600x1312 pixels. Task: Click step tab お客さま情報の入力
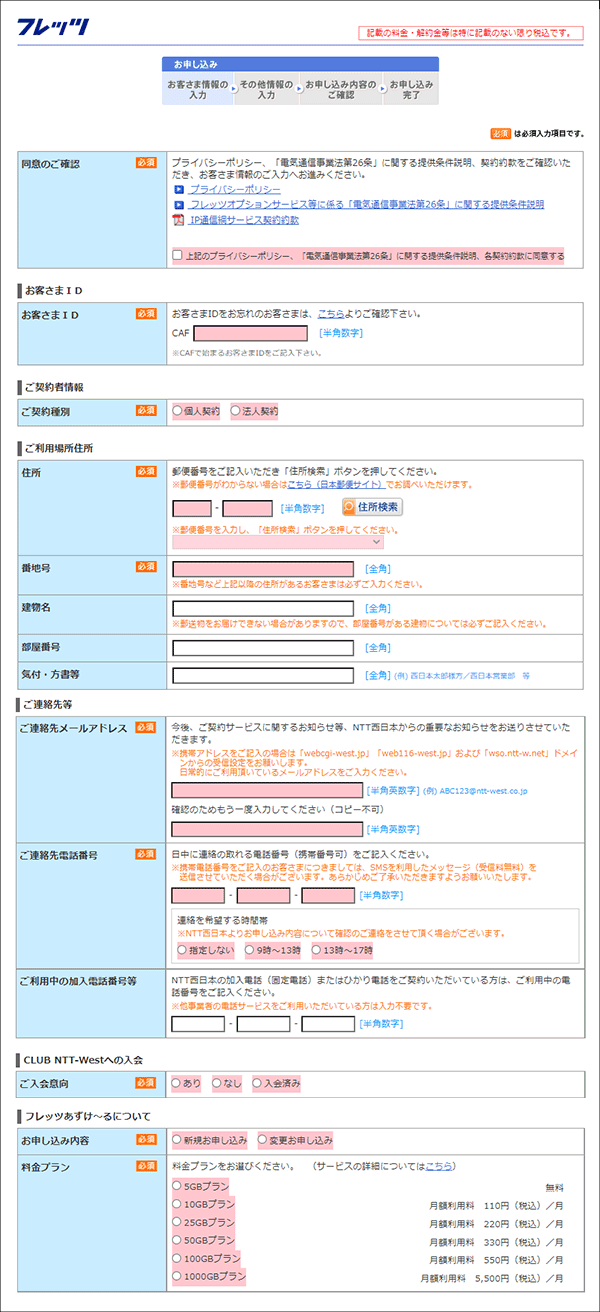coord(197,90)
